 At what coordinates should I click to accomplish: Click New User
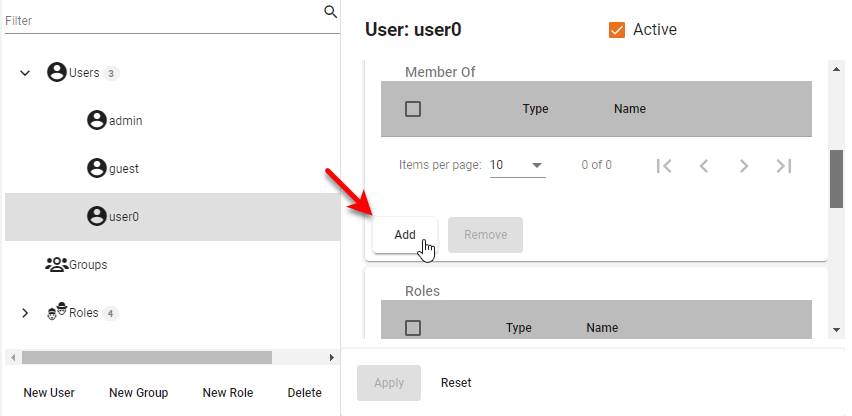coord(49,393)
